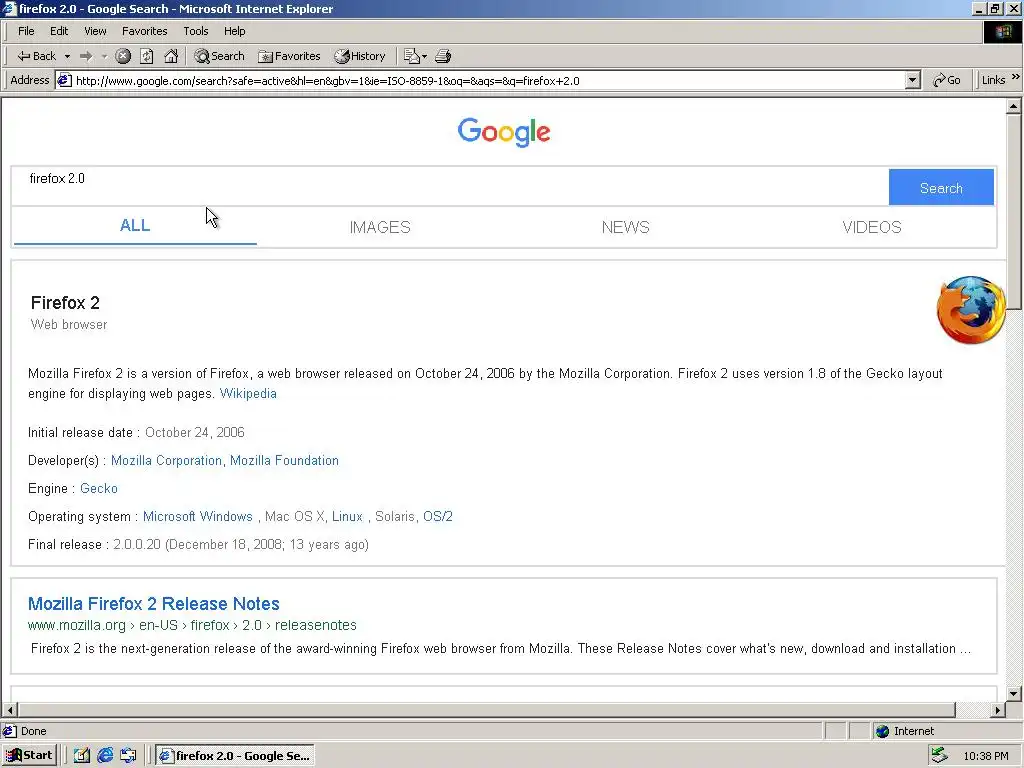Open the Favorites pane from the toolbar
The width and height of the screenshot is (1024, 768).
289,56
